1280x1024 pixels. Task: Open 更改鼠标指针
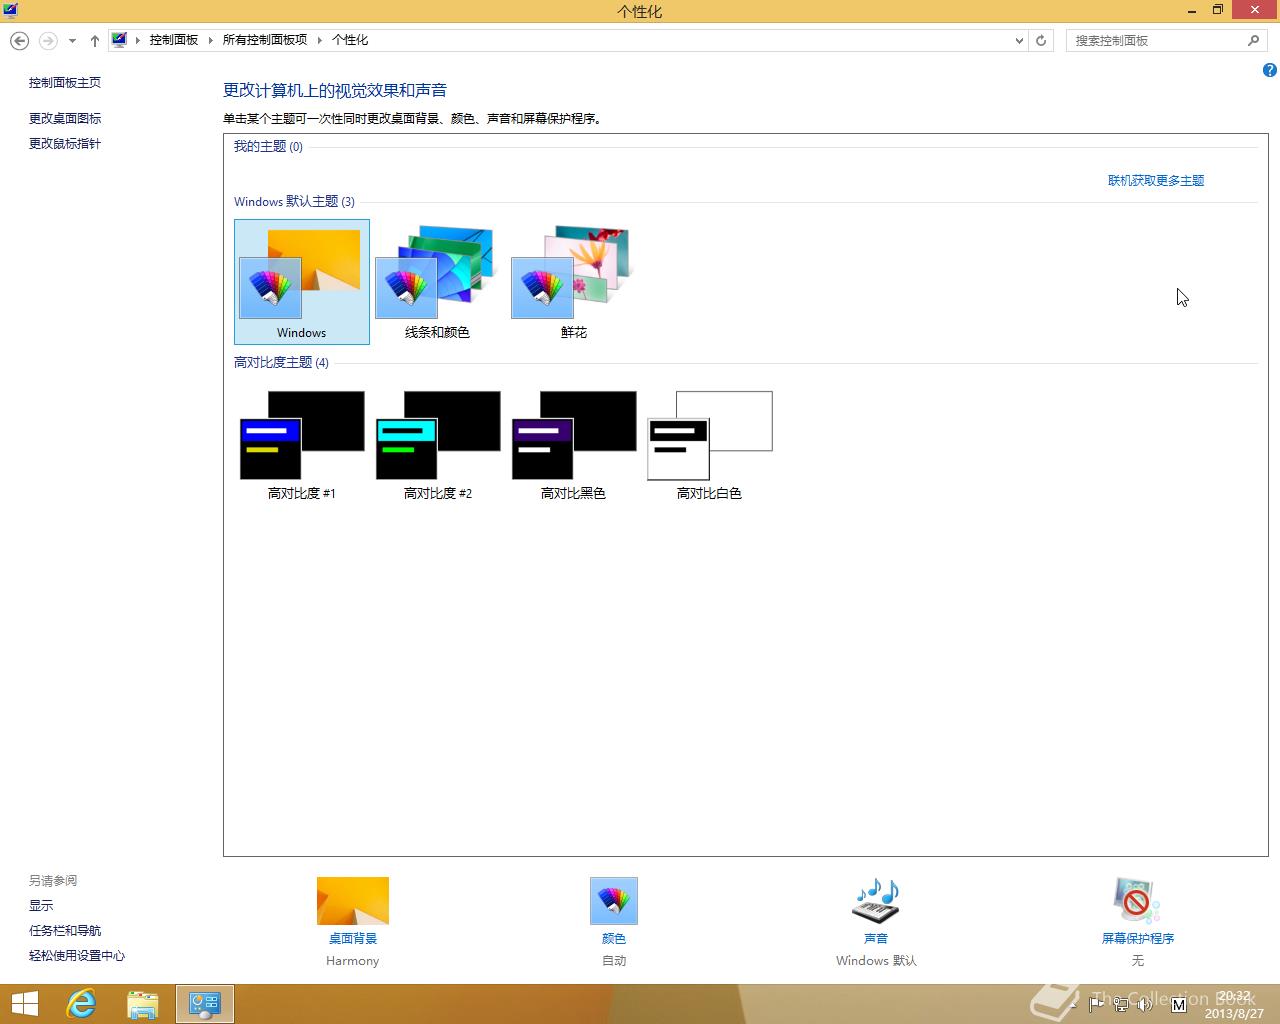[x=65, y=143]
